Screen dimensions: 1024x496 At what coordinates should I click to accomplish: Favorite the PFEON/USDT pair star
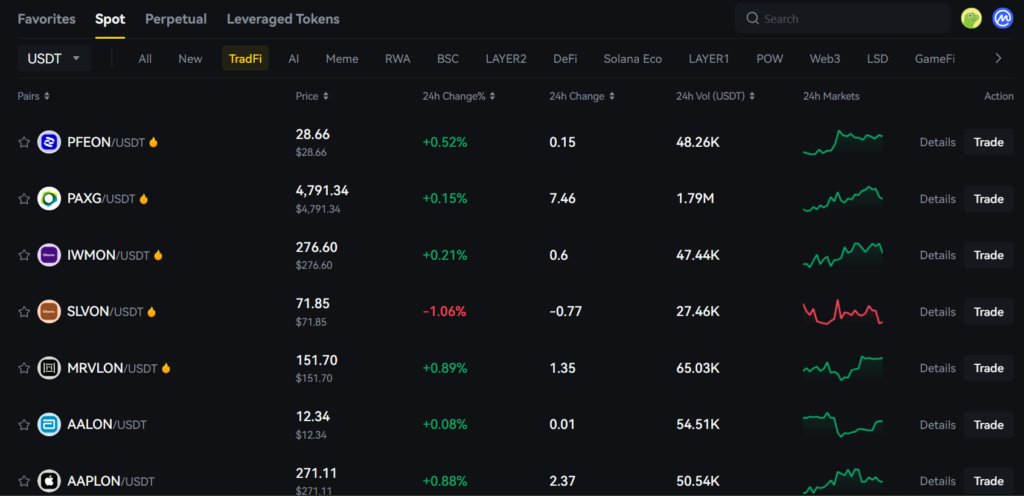pos(24,142)
